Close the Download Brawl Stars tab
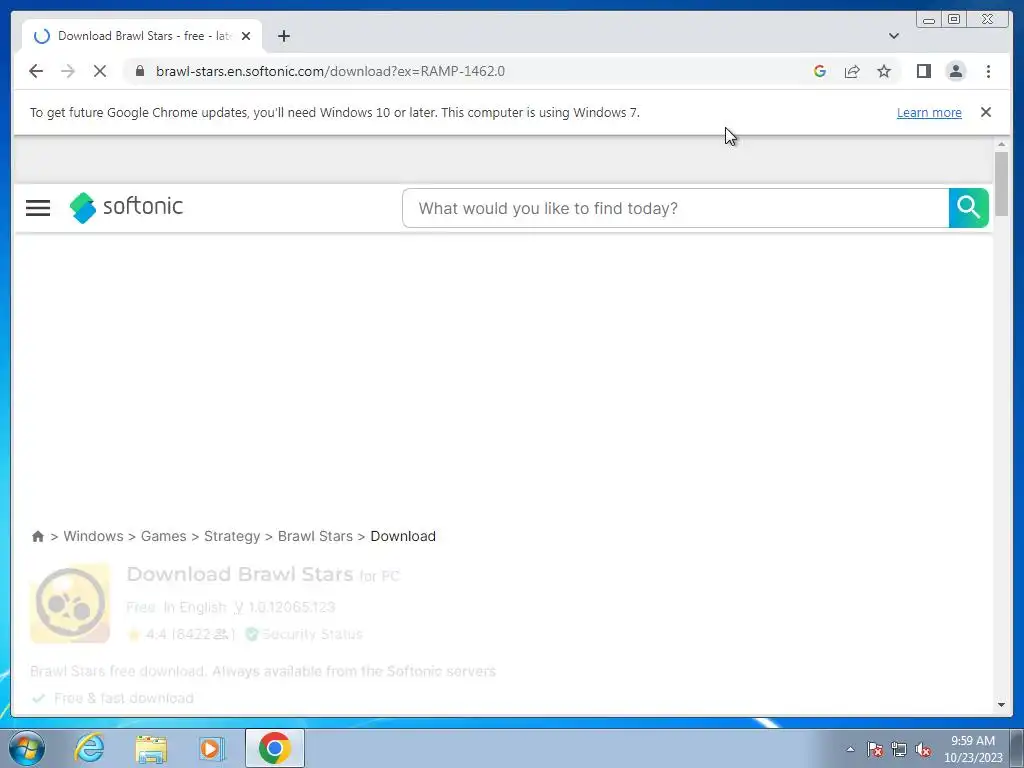This screenshot has width=1024, height=768. tap(246, 36)
